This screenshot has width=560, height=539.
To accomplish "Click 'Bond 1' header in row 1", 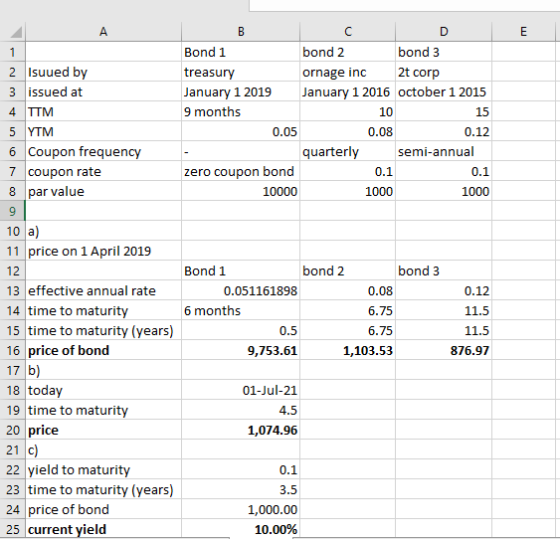I will click(x=241, y=52).
